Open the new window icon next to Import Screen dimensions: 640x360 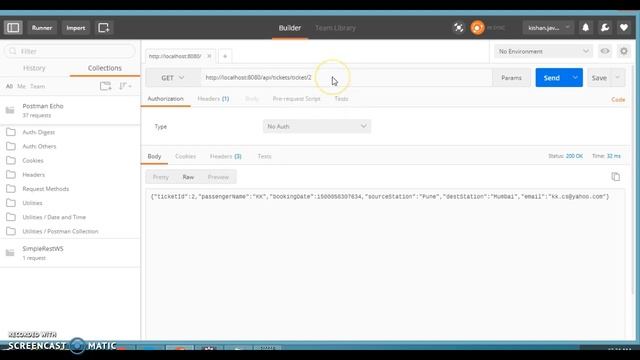point(104,28)
